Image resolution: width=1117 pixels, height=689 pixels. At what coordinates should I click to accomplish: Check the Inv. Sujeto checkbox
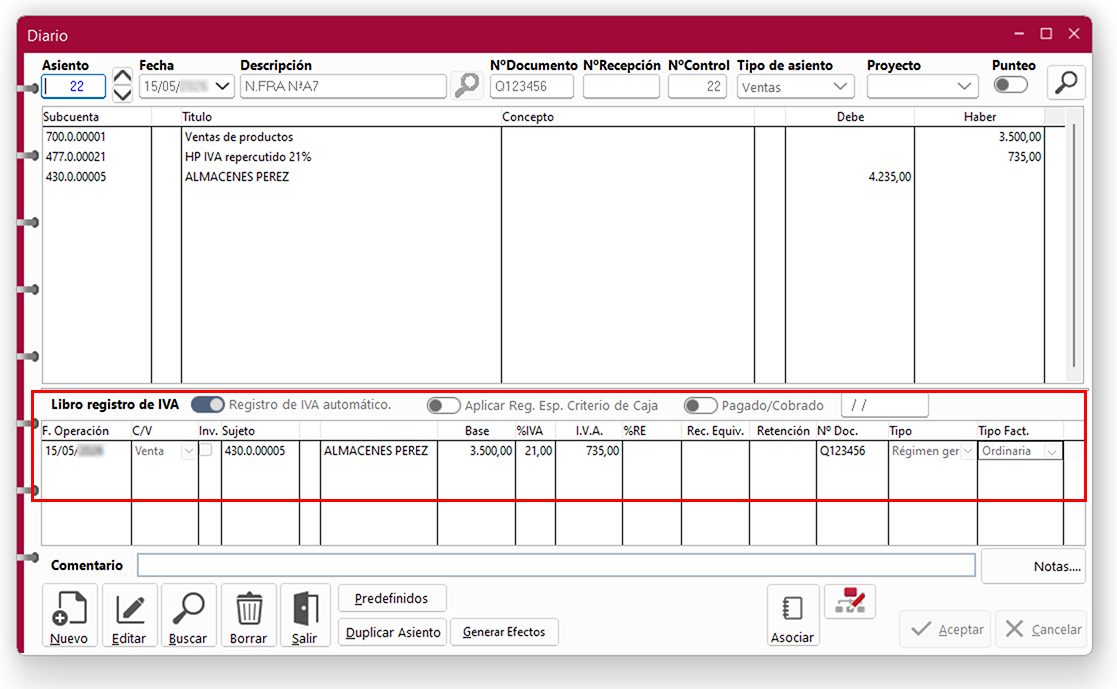(206, 451)
